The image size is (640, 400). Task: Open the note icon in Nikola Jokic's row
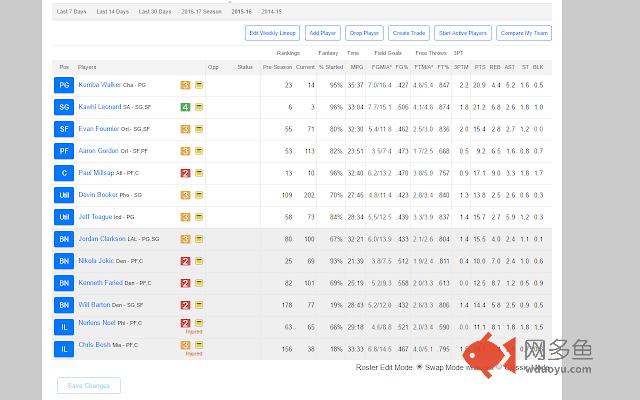pos(199,261)
